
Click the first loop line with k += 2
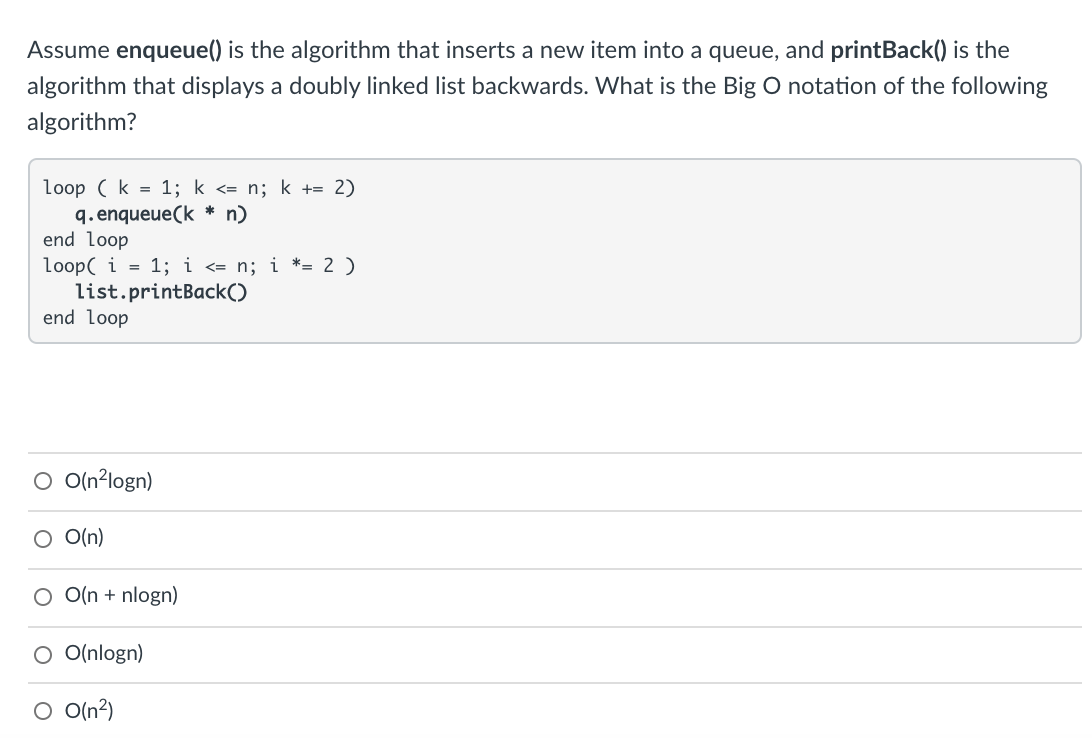199,188
